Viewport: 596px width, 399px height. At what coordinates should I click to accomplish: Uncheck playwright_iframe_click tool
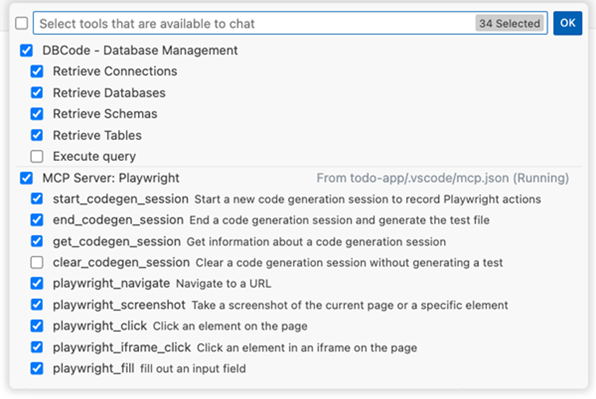(x=37, y=347)
